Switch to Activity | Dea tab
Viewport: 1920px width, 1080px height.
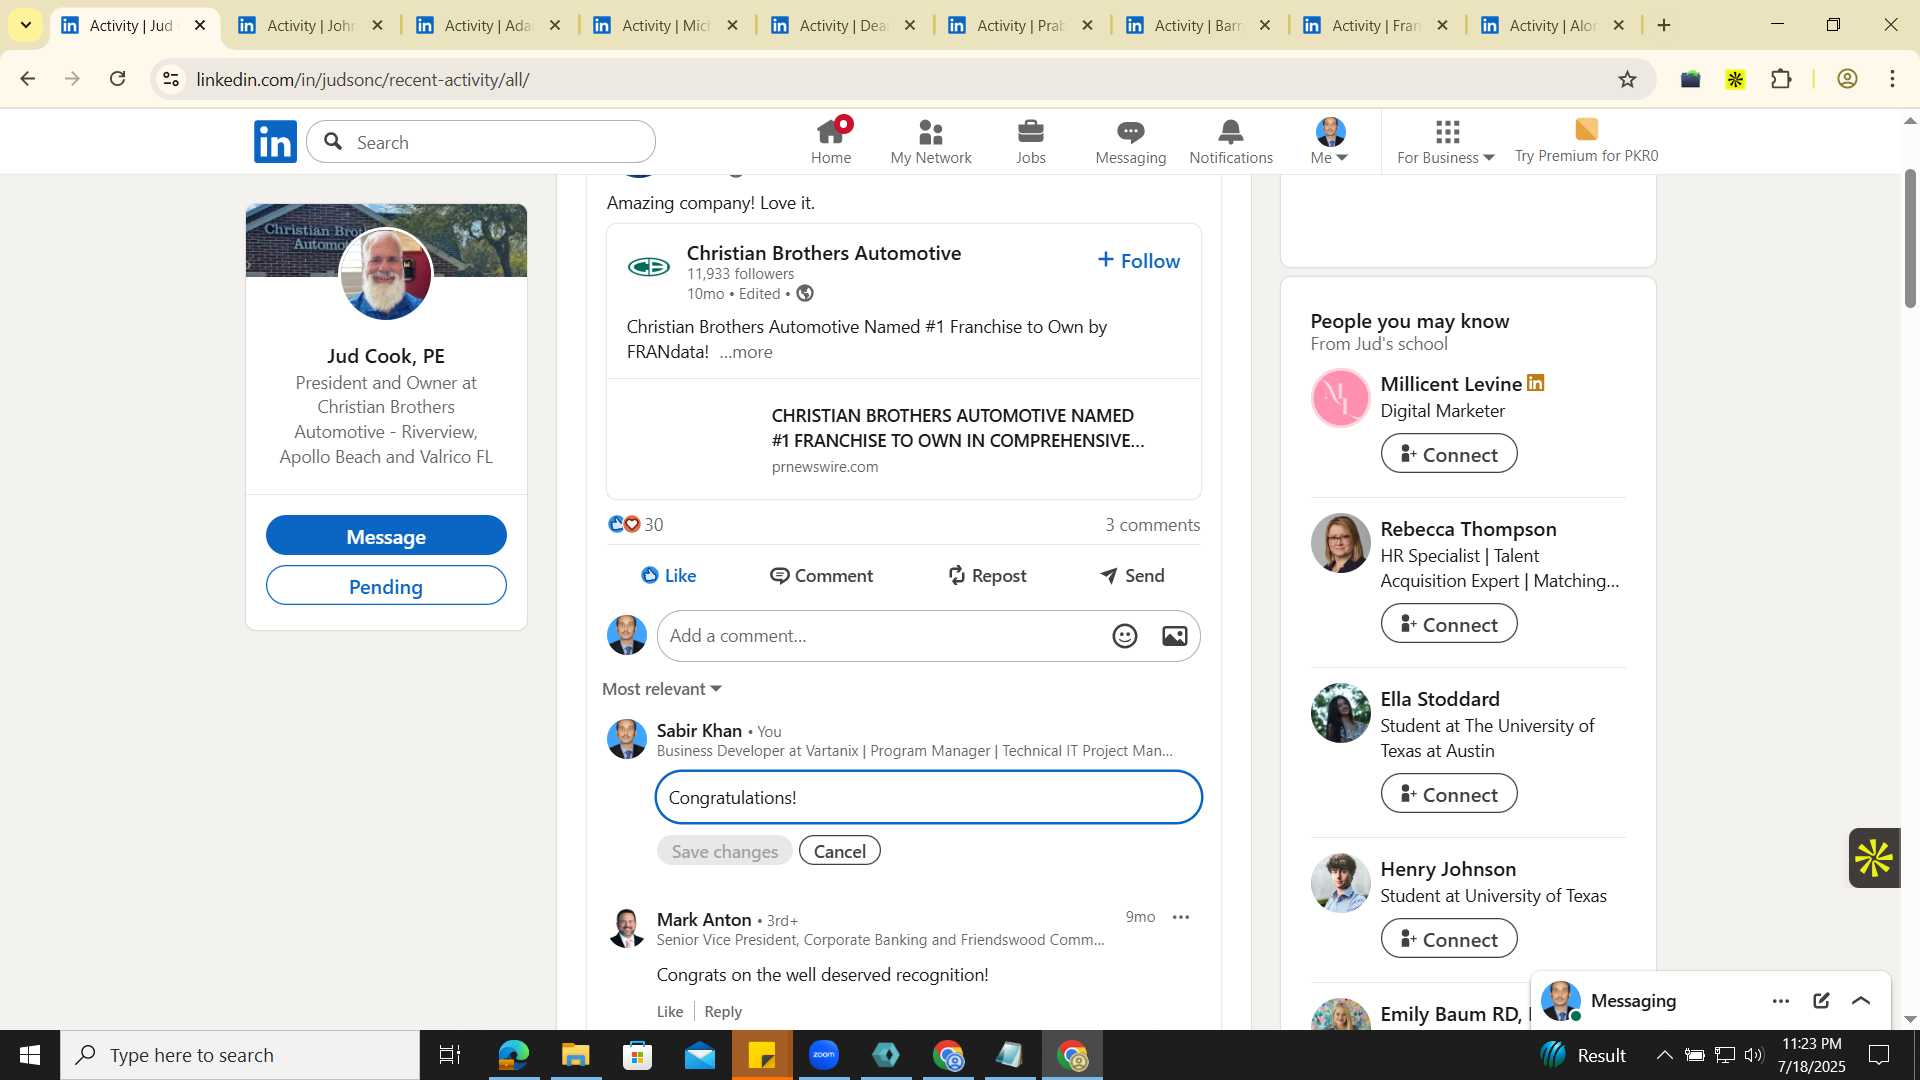coord(843,25)
